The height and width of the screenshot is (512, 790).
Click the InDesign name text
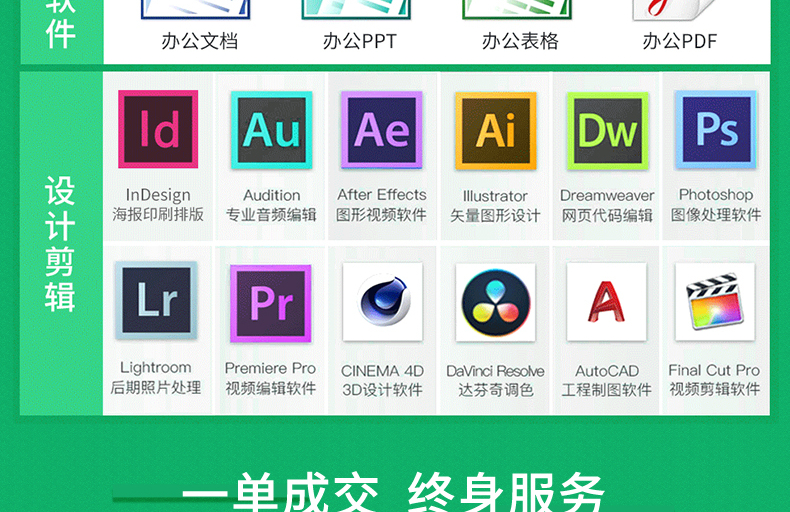pyautogui.click(x=158, y=195)
